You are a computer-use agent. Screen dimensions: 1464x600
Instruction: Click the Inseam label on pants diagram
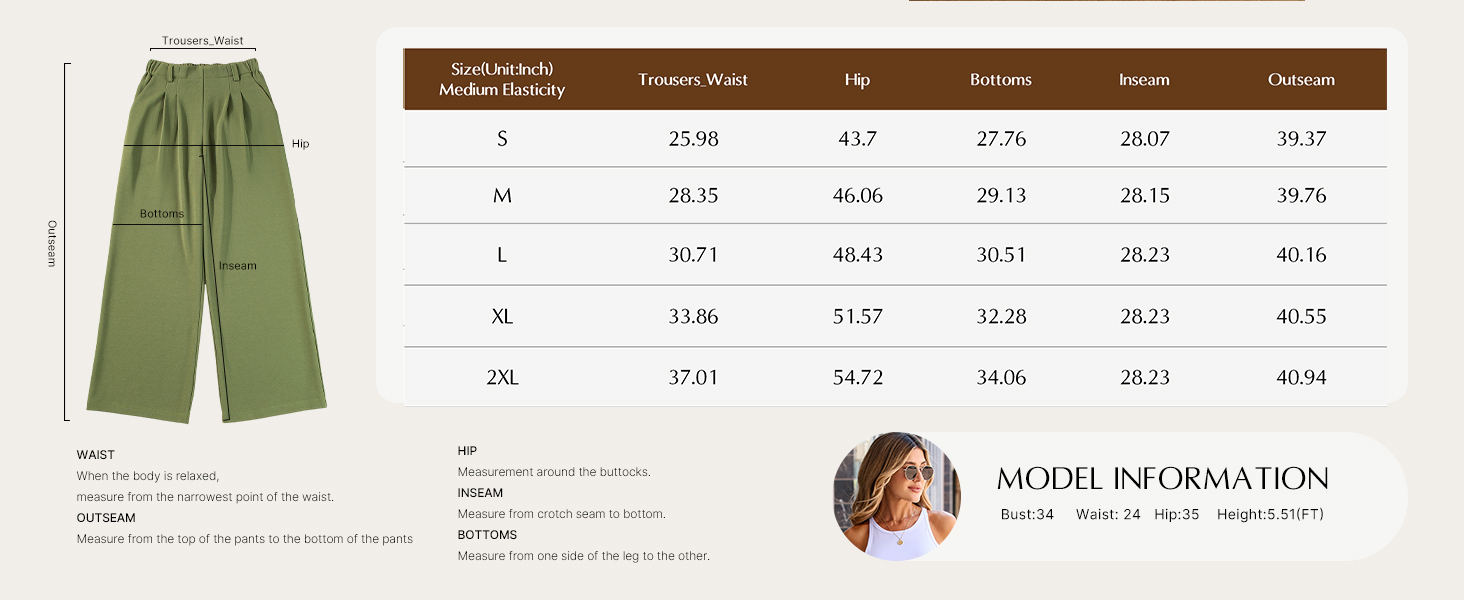point(238,266)
